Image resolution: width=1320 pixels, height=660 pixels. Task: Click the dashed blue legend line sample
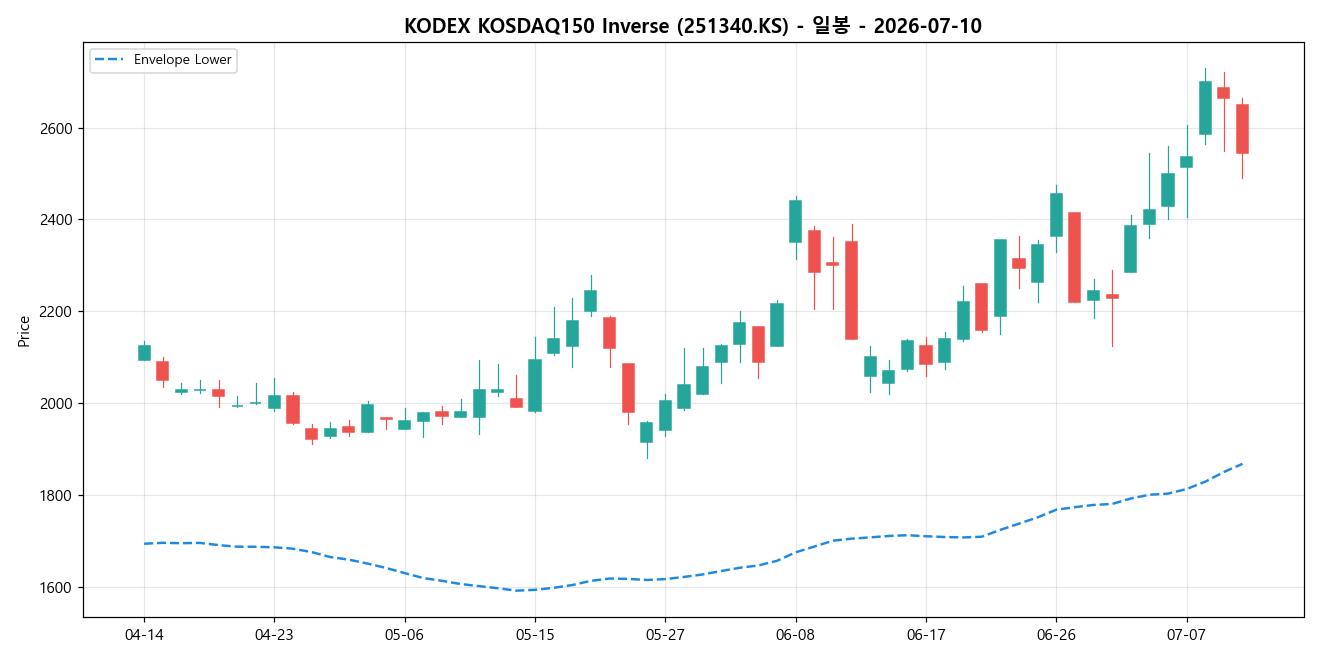(x=110, y=60)
